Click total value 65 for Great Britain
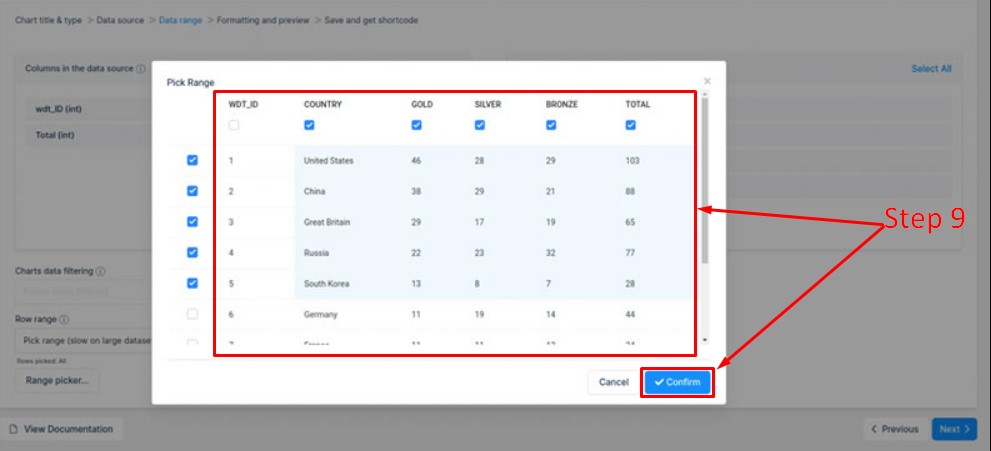The height and width of the screenshot is (451, 991). (x=630, y=222)
